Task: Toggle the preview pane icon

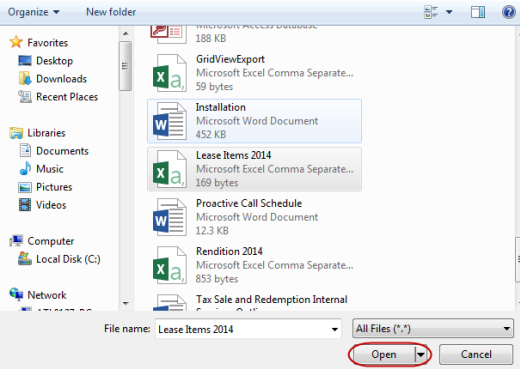Action: coord(478,12)
